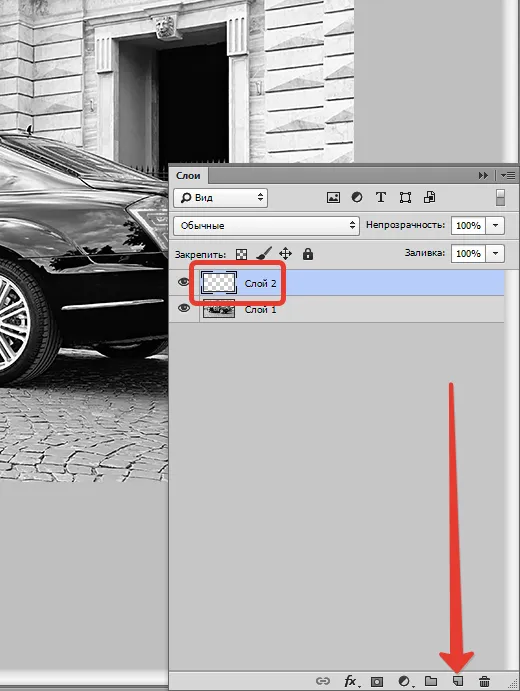This screenshot has width=520, height=691.
Task: Open the layer styles fx menu
Action: (350, 681)
